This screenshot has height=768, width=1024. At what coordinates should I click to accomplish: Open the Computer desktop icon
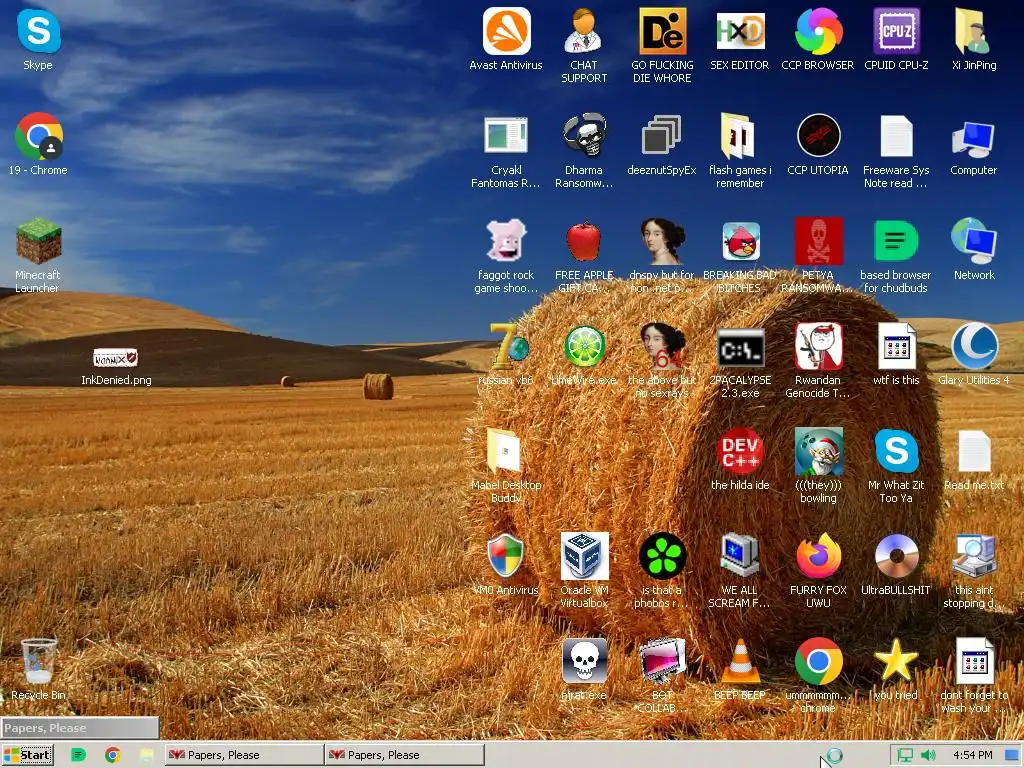click(974, 138)
